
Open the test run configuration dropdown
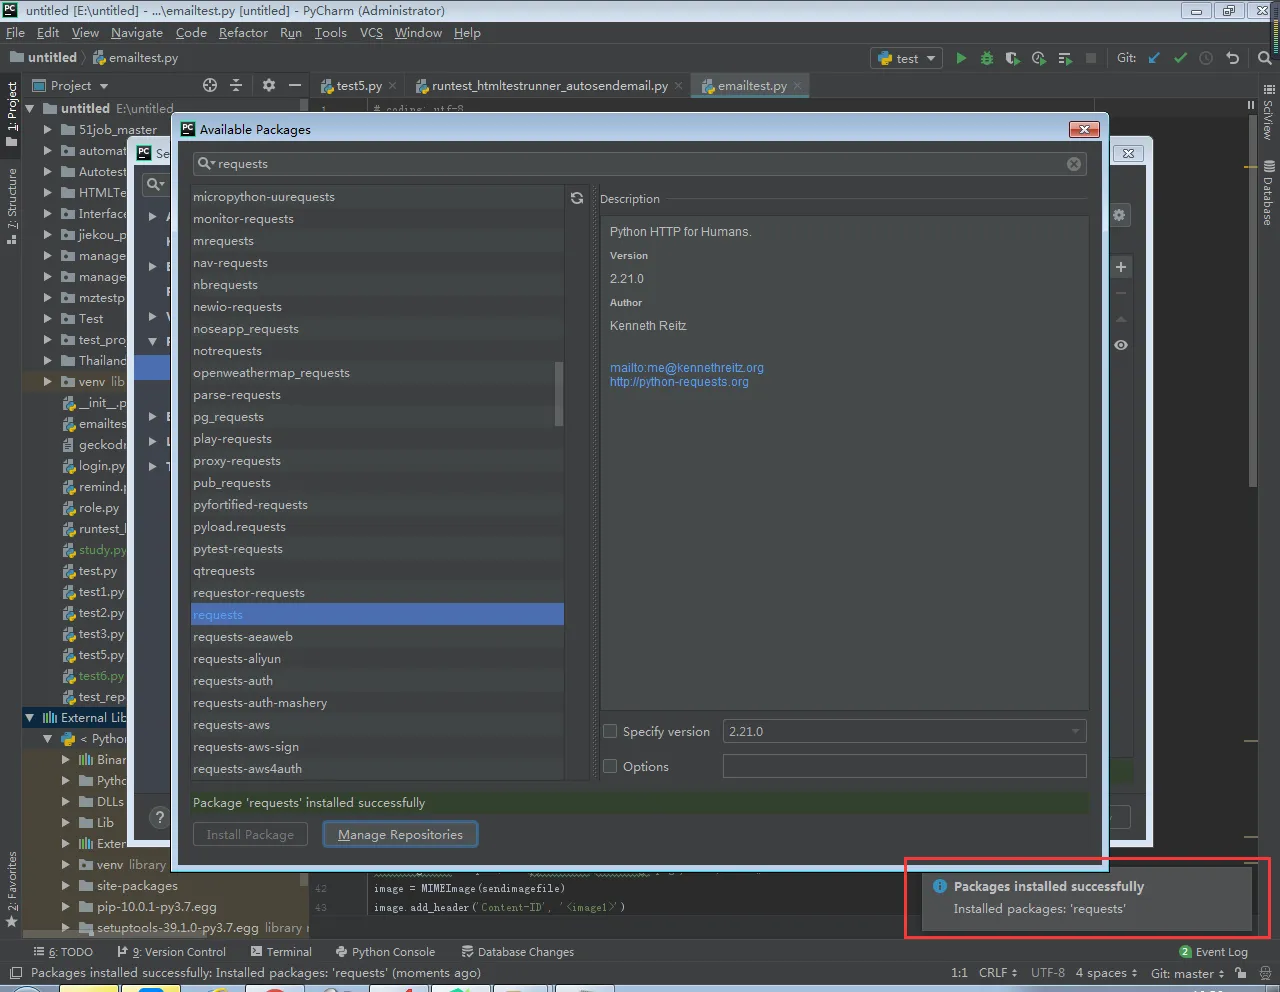906,58
